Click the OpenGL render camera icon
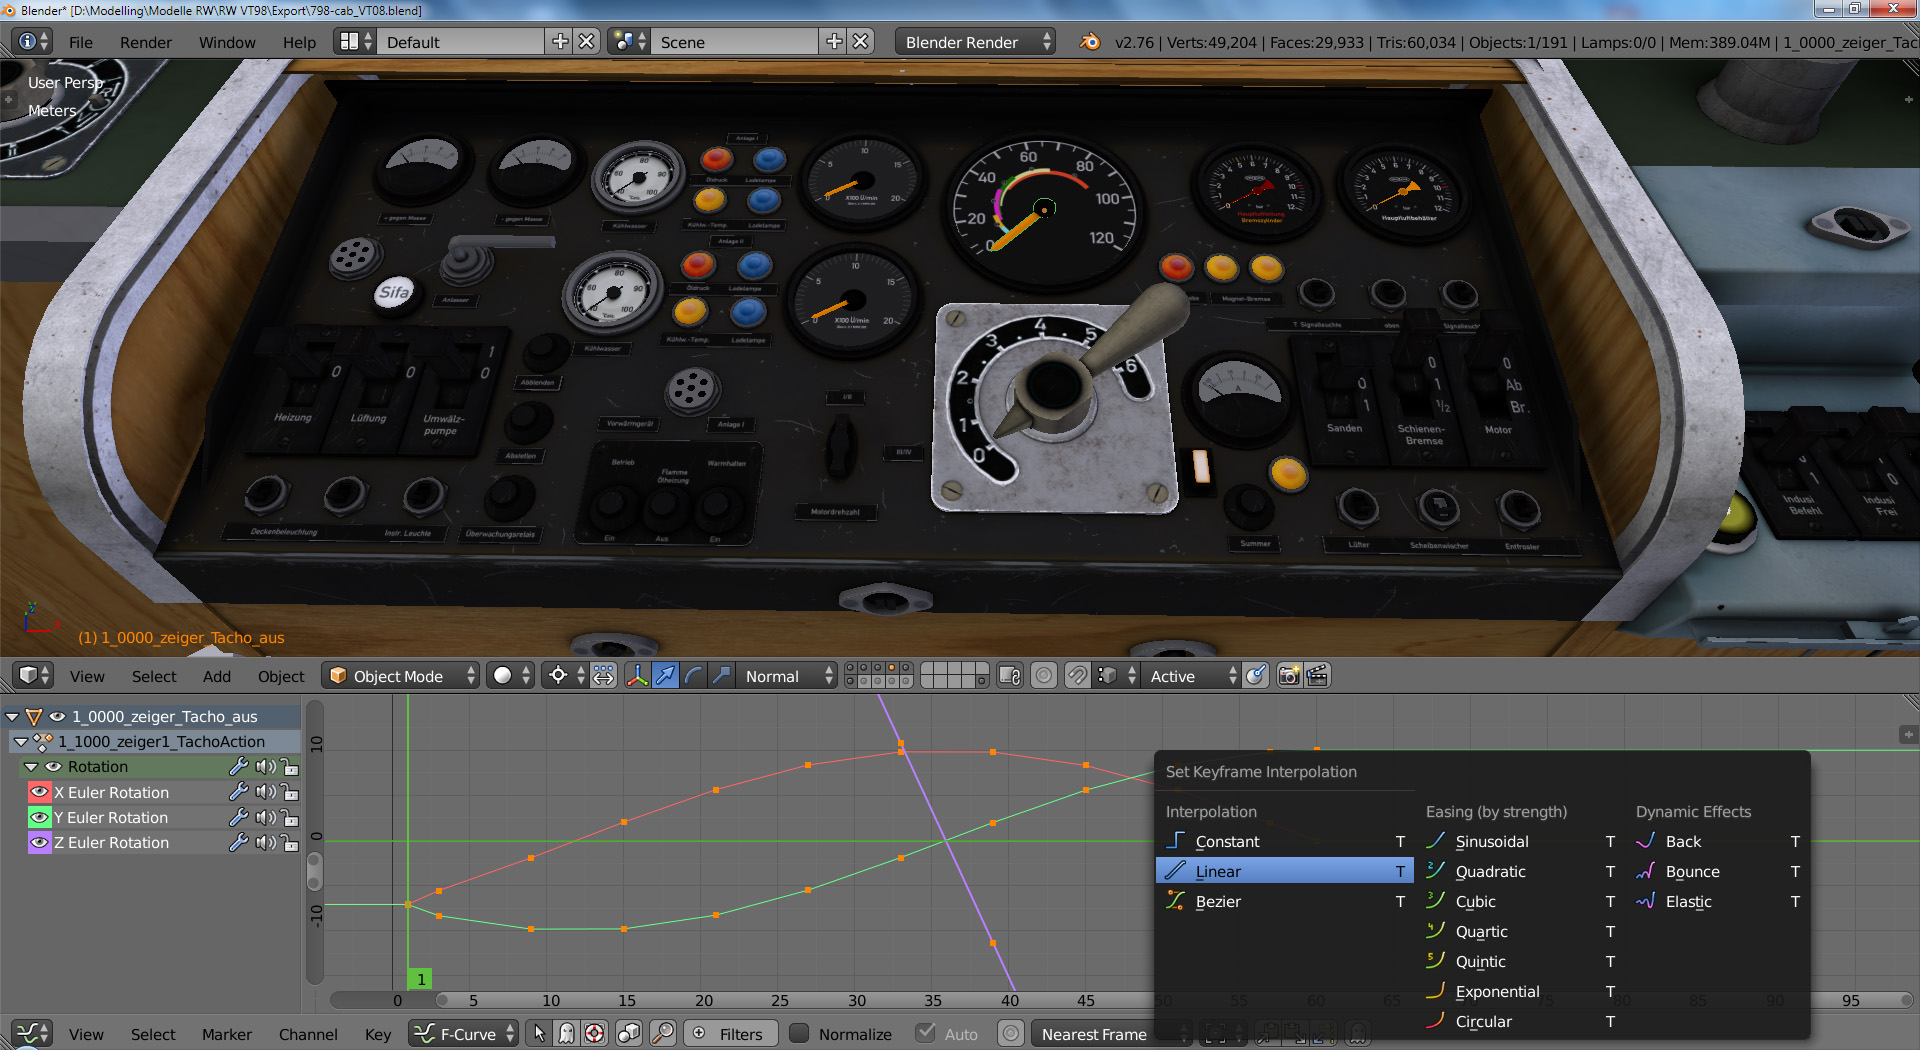This screenshot has height=1050, width=1920. 1289,676
